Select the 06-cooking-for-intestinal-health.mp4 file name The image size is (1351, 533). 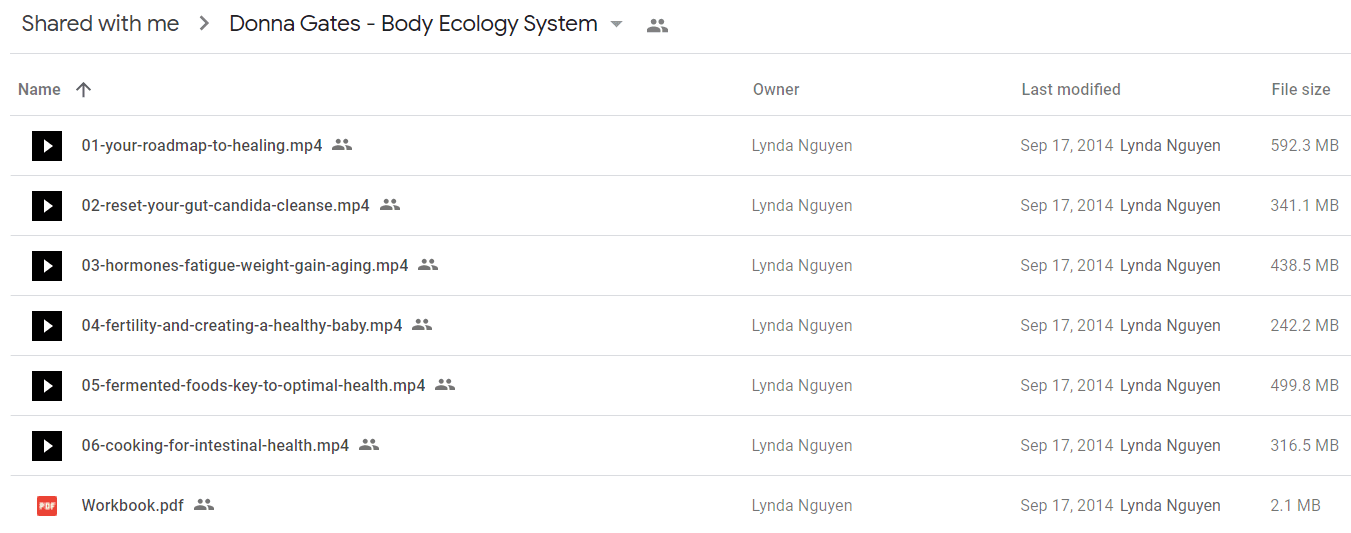click(x=215, y=446)
